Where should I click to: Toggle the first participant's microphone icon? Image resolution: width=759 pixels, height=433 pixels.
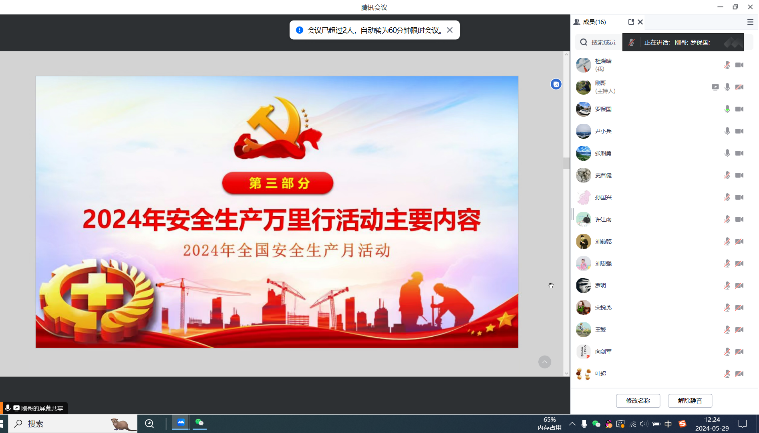727,65
